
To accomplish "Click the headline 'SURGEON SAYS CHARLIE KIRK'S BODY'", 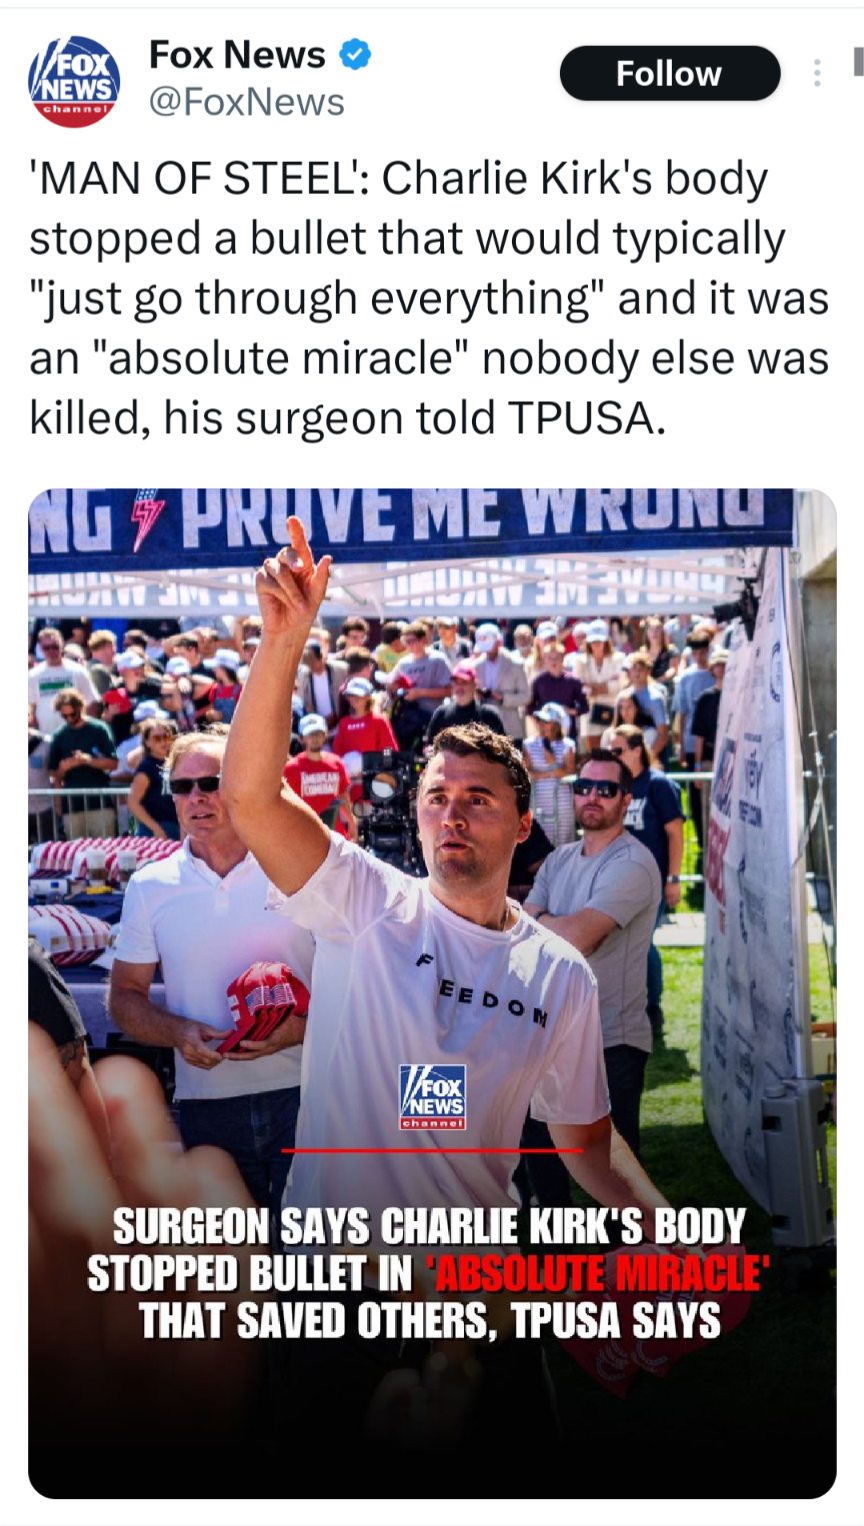I will pyautogui.click(x=429, y=1226).
